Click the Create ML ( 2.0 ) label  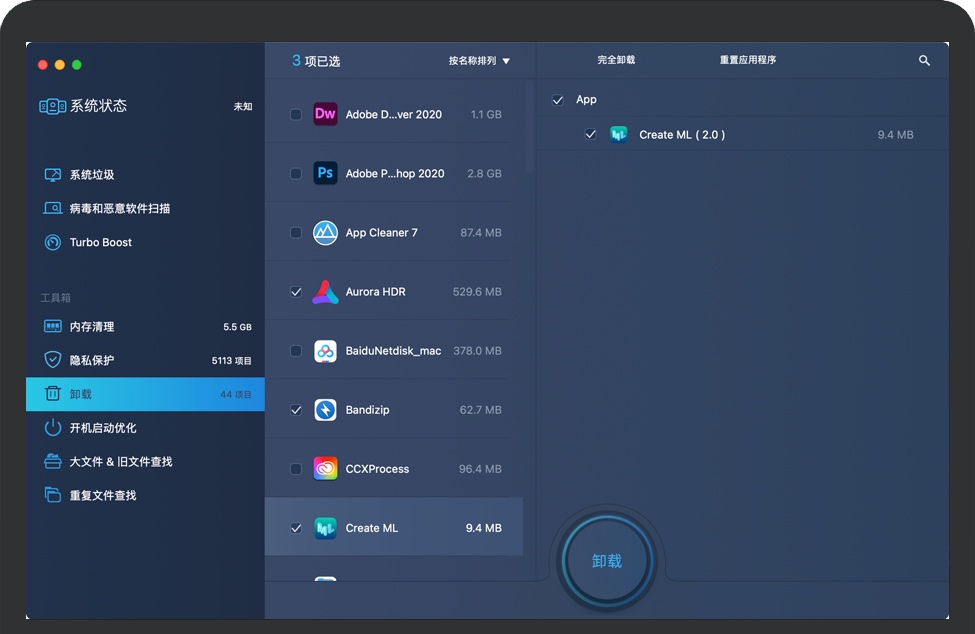click(682, 135)
